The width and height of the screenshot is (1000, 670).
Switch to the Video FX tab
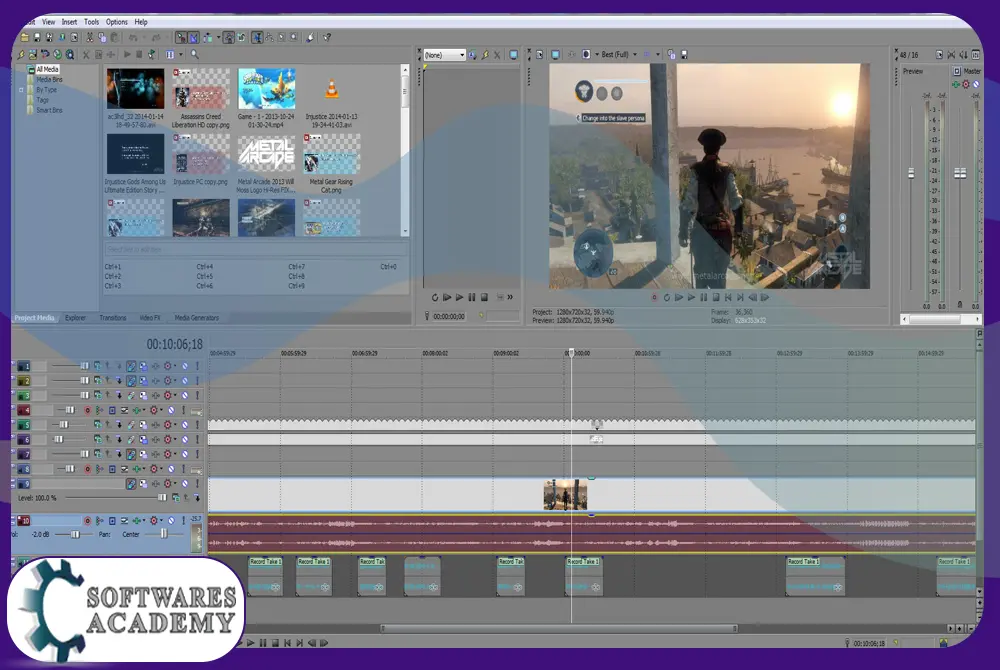pos(150,317)
